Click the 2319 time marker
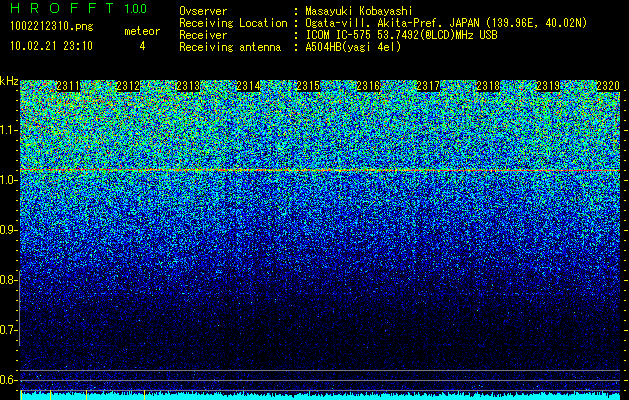Screen dimensions: 629x400 pos(548,86)
